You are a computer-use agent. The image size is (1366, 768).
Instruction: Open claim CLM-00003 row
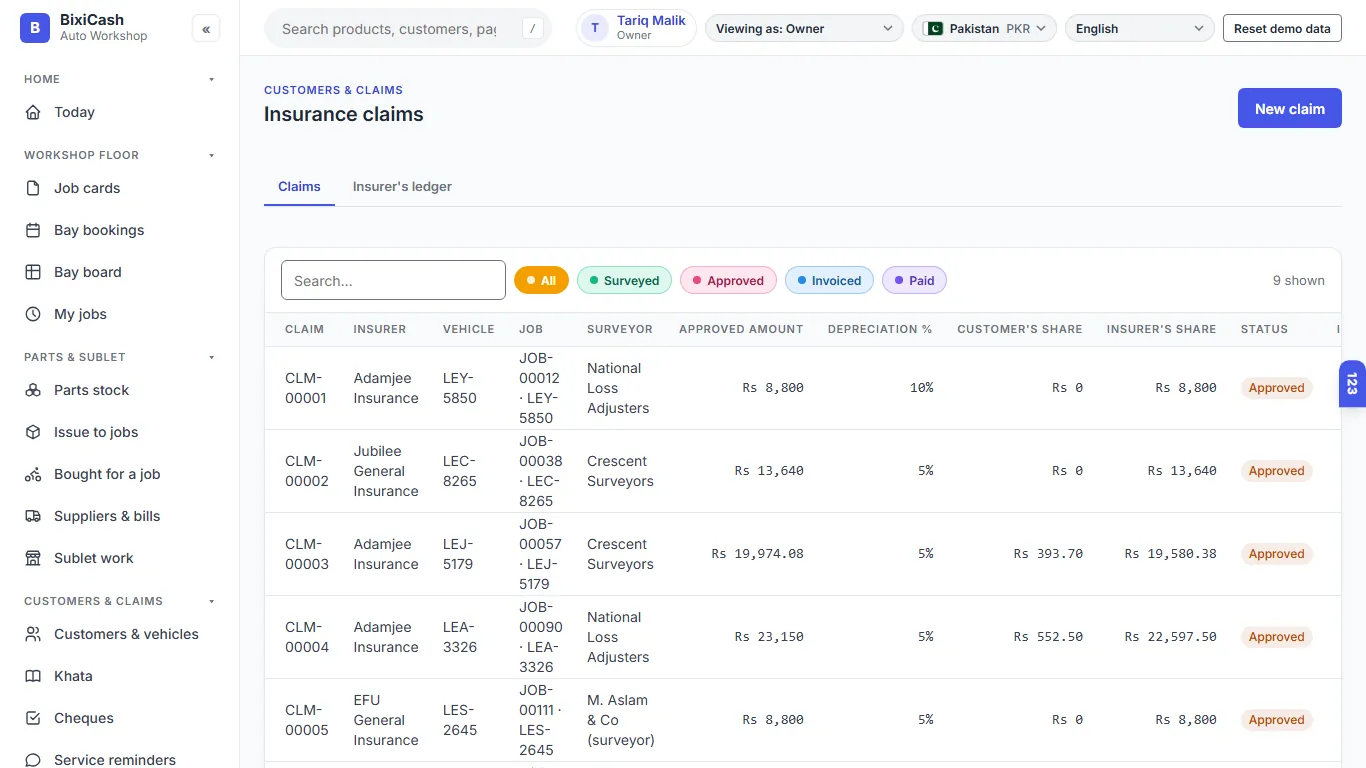coord(802,554)
